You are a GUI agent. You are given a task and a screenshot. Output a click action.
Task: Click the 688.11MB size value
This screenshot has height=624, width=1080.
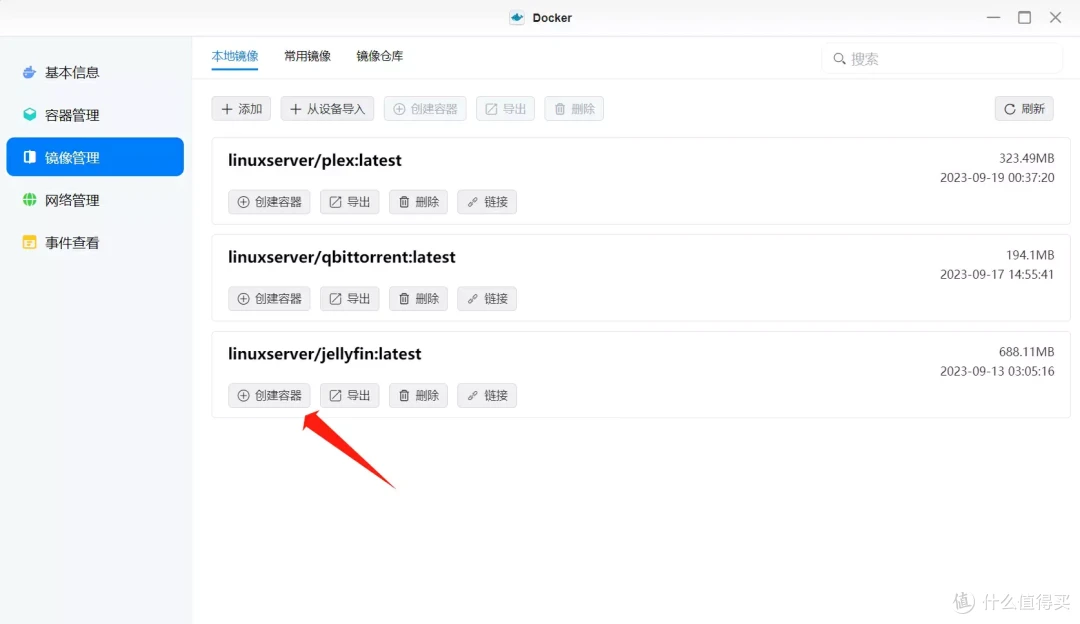pos(1026,351)
